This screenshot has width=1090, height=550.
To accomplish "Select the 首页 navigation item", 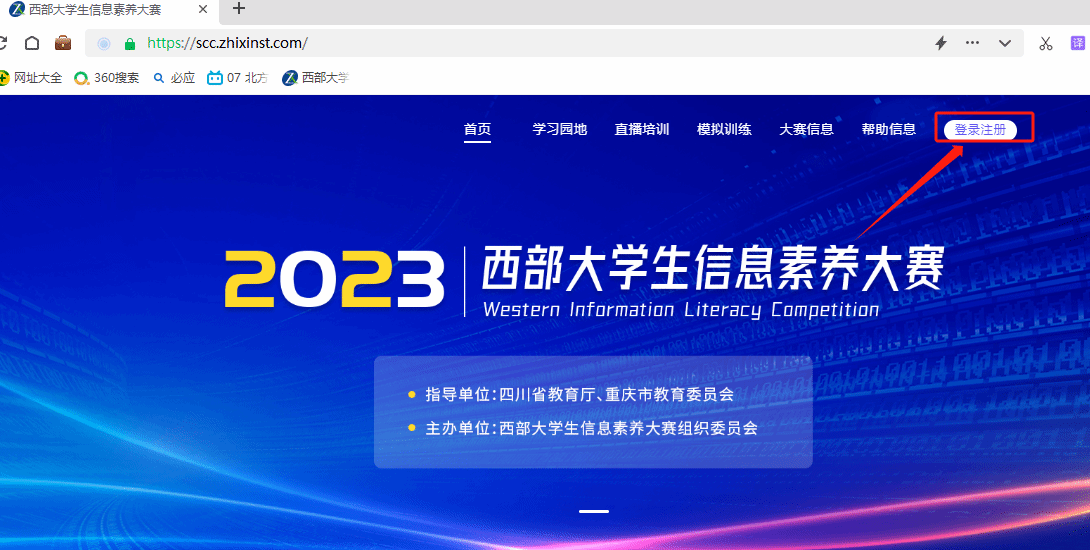I will pyautogui.click(x=478, y=129).
